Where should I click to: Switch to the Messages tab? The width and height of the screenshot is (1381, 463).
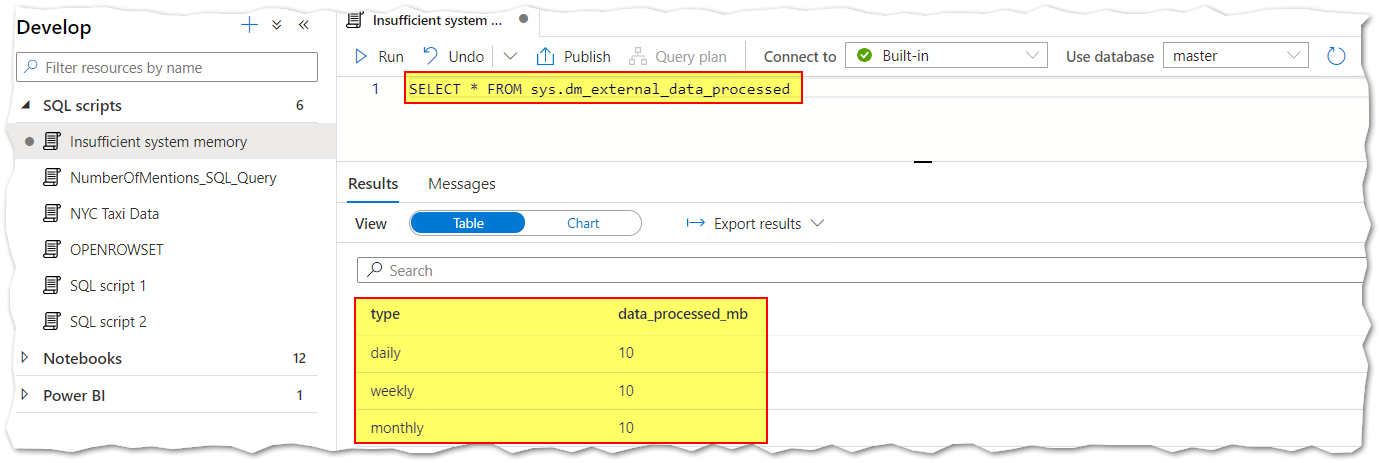click(461, 184)
